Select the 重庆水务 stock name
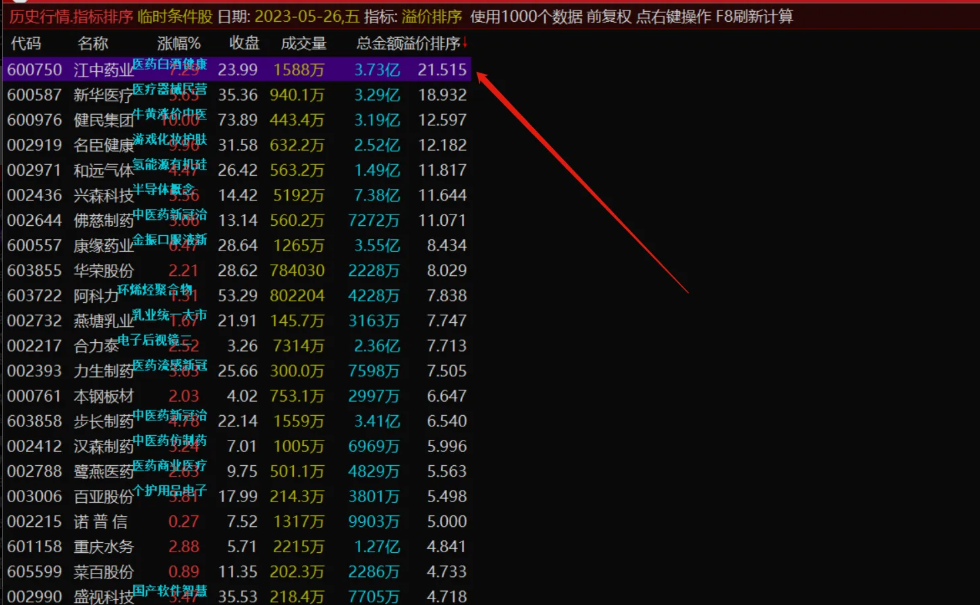 coord(104,546)
